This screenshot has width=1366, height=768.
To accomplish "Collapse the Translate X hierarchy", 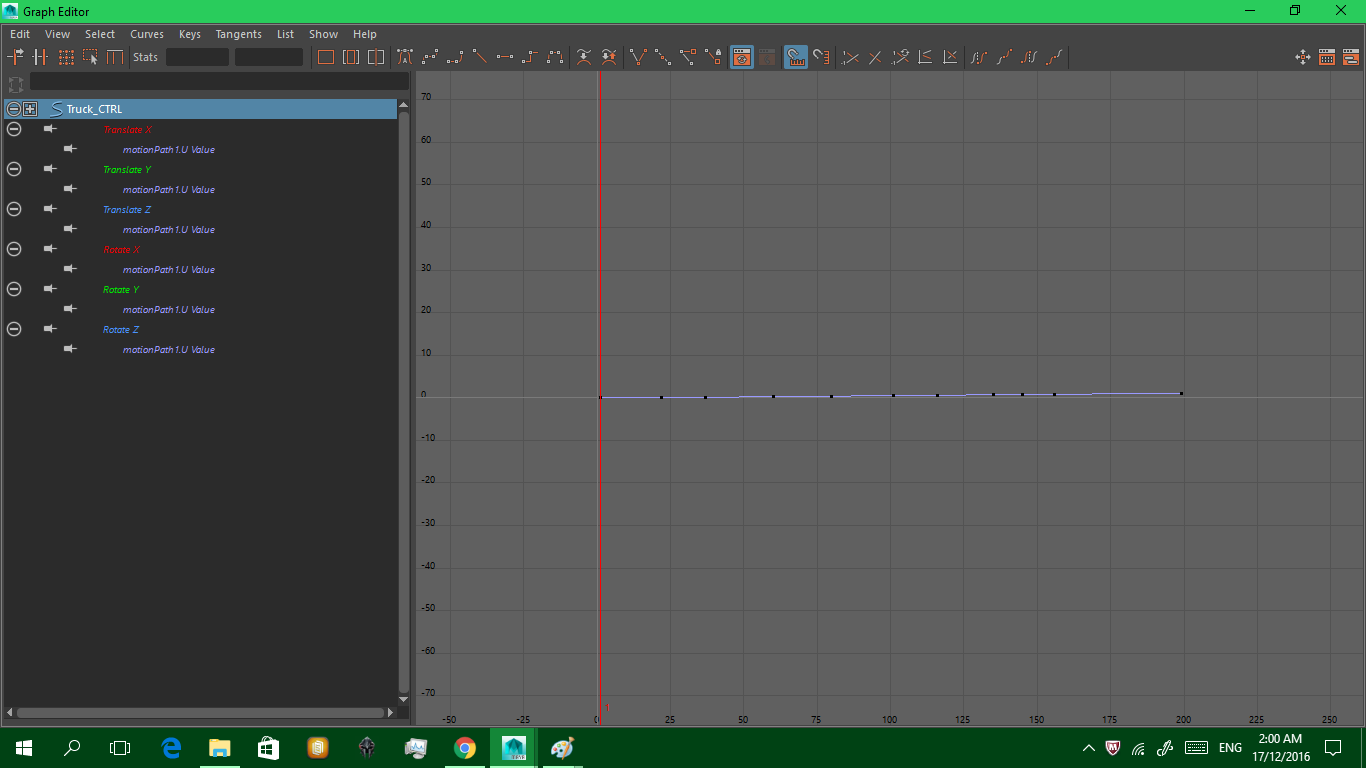I will click(x=14, y=129).
